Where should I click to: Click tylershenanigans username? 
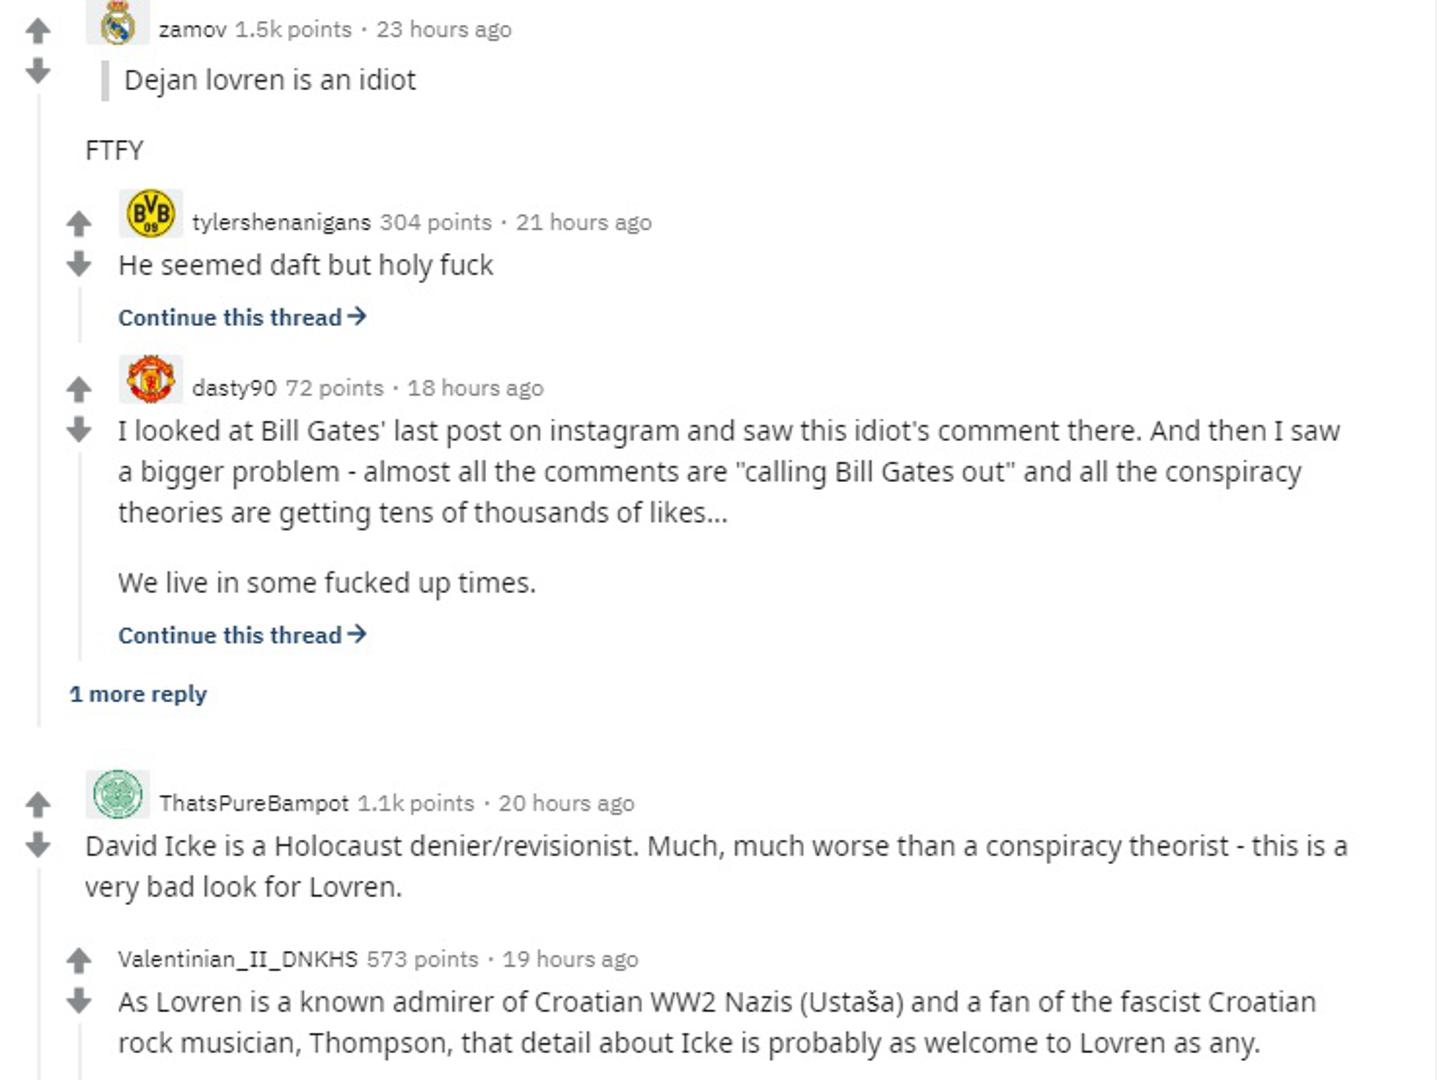point(281,222)
